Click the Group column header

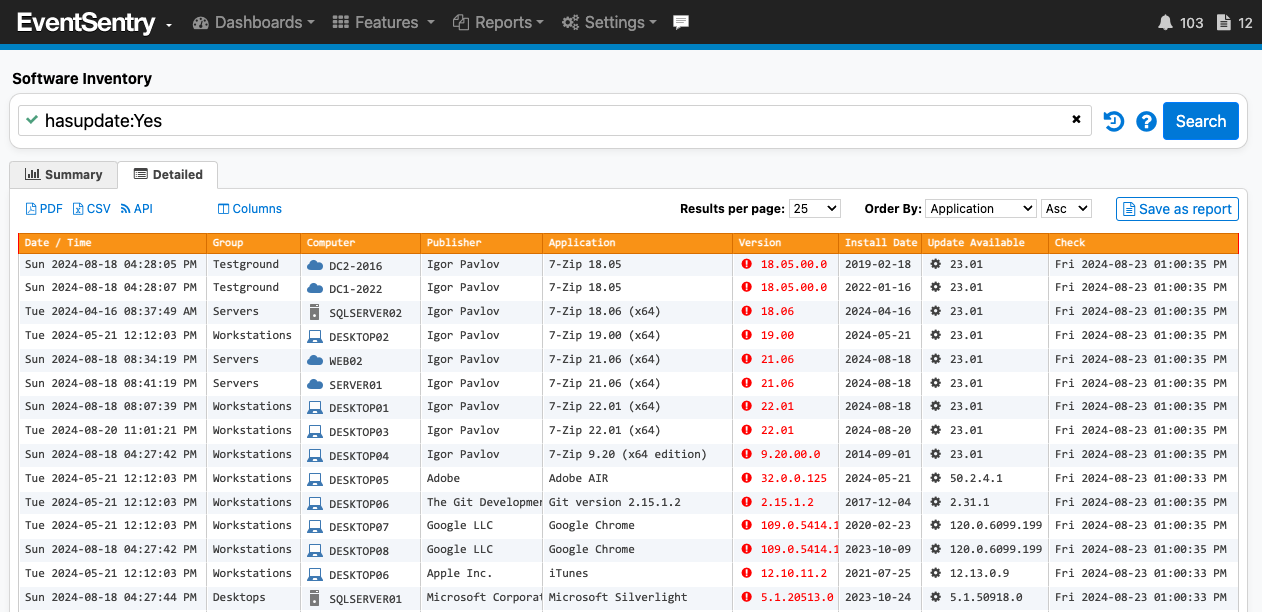pyautogui.click(x=253, y=243)
